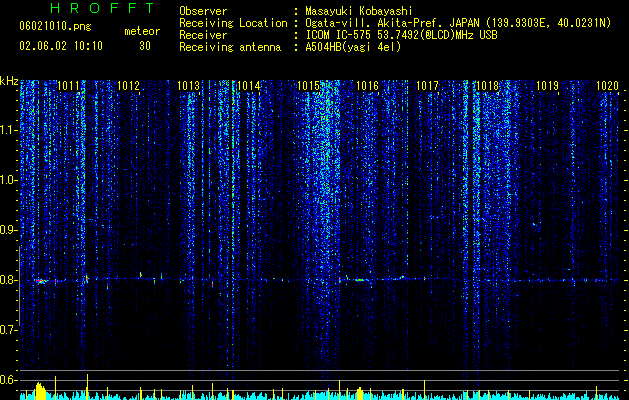
Task: Click the 1018 time marker
Action: tap(487, 85)
